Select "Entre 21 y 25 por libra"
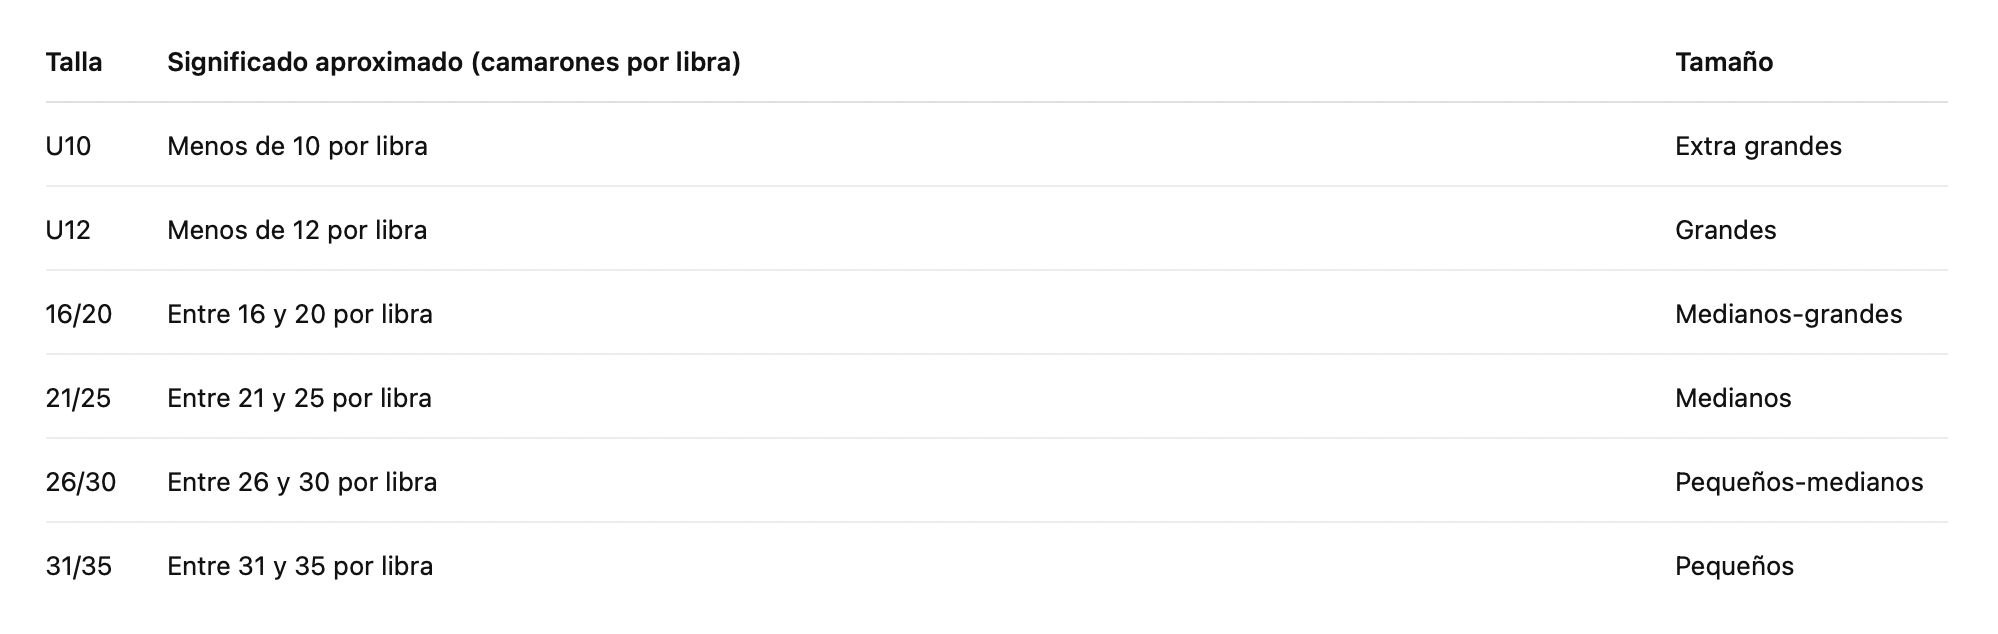 coord(299,398)
